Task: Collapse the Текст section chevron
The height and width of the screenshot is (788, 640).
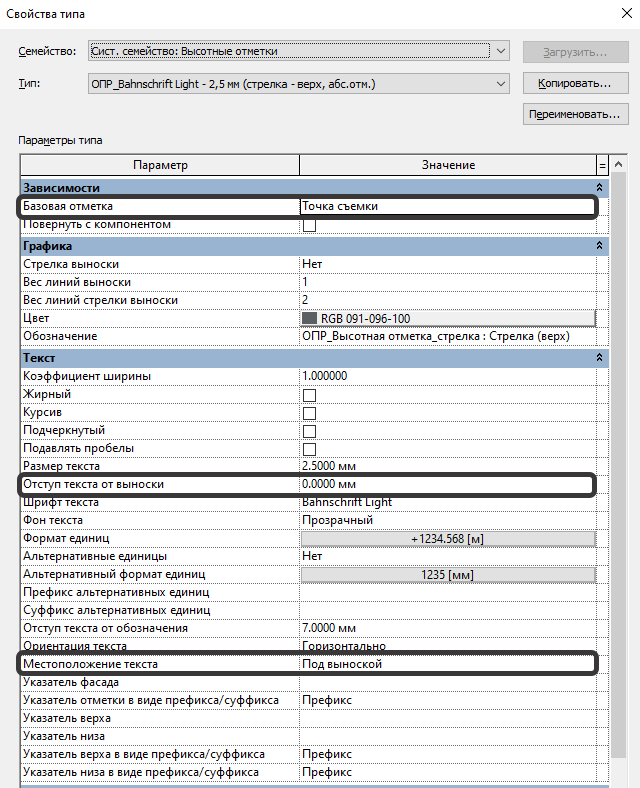Action: (x=599, y=358)
